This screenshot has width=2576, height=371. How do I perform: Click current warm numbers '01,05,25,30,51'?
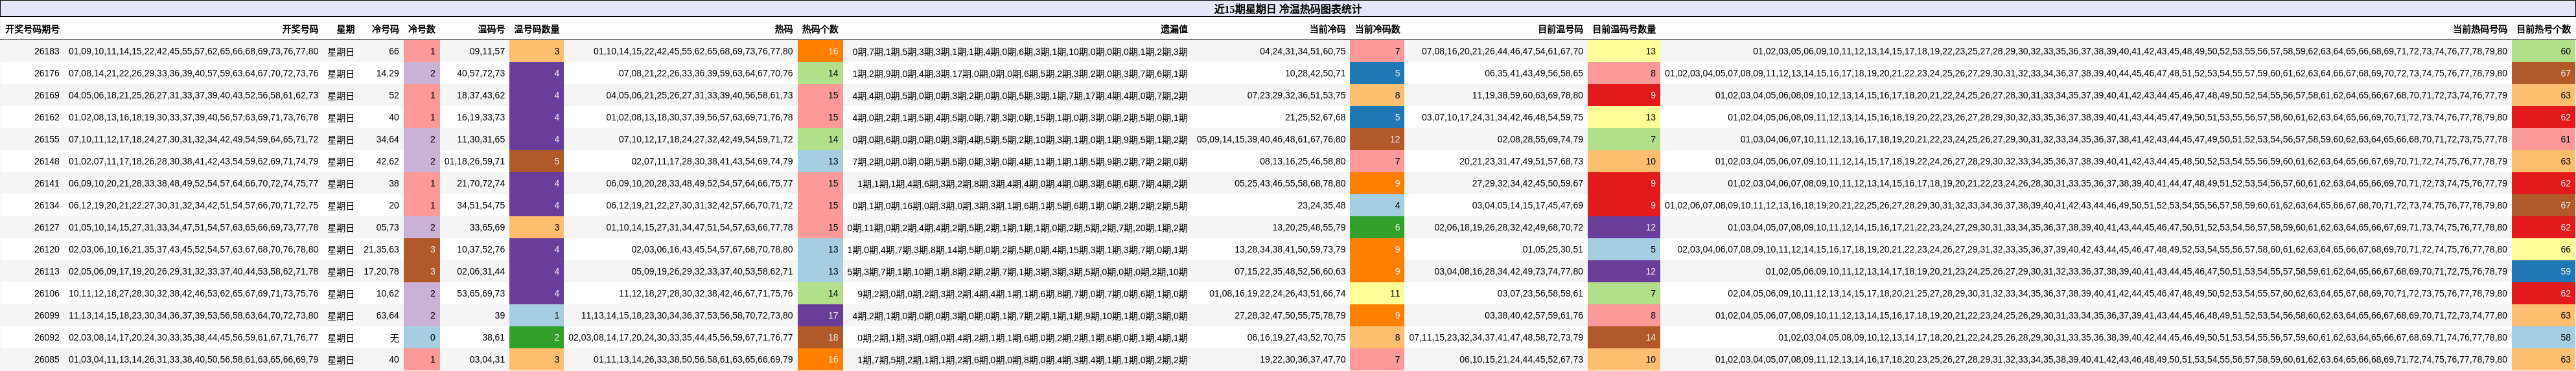click(1553, 249)
